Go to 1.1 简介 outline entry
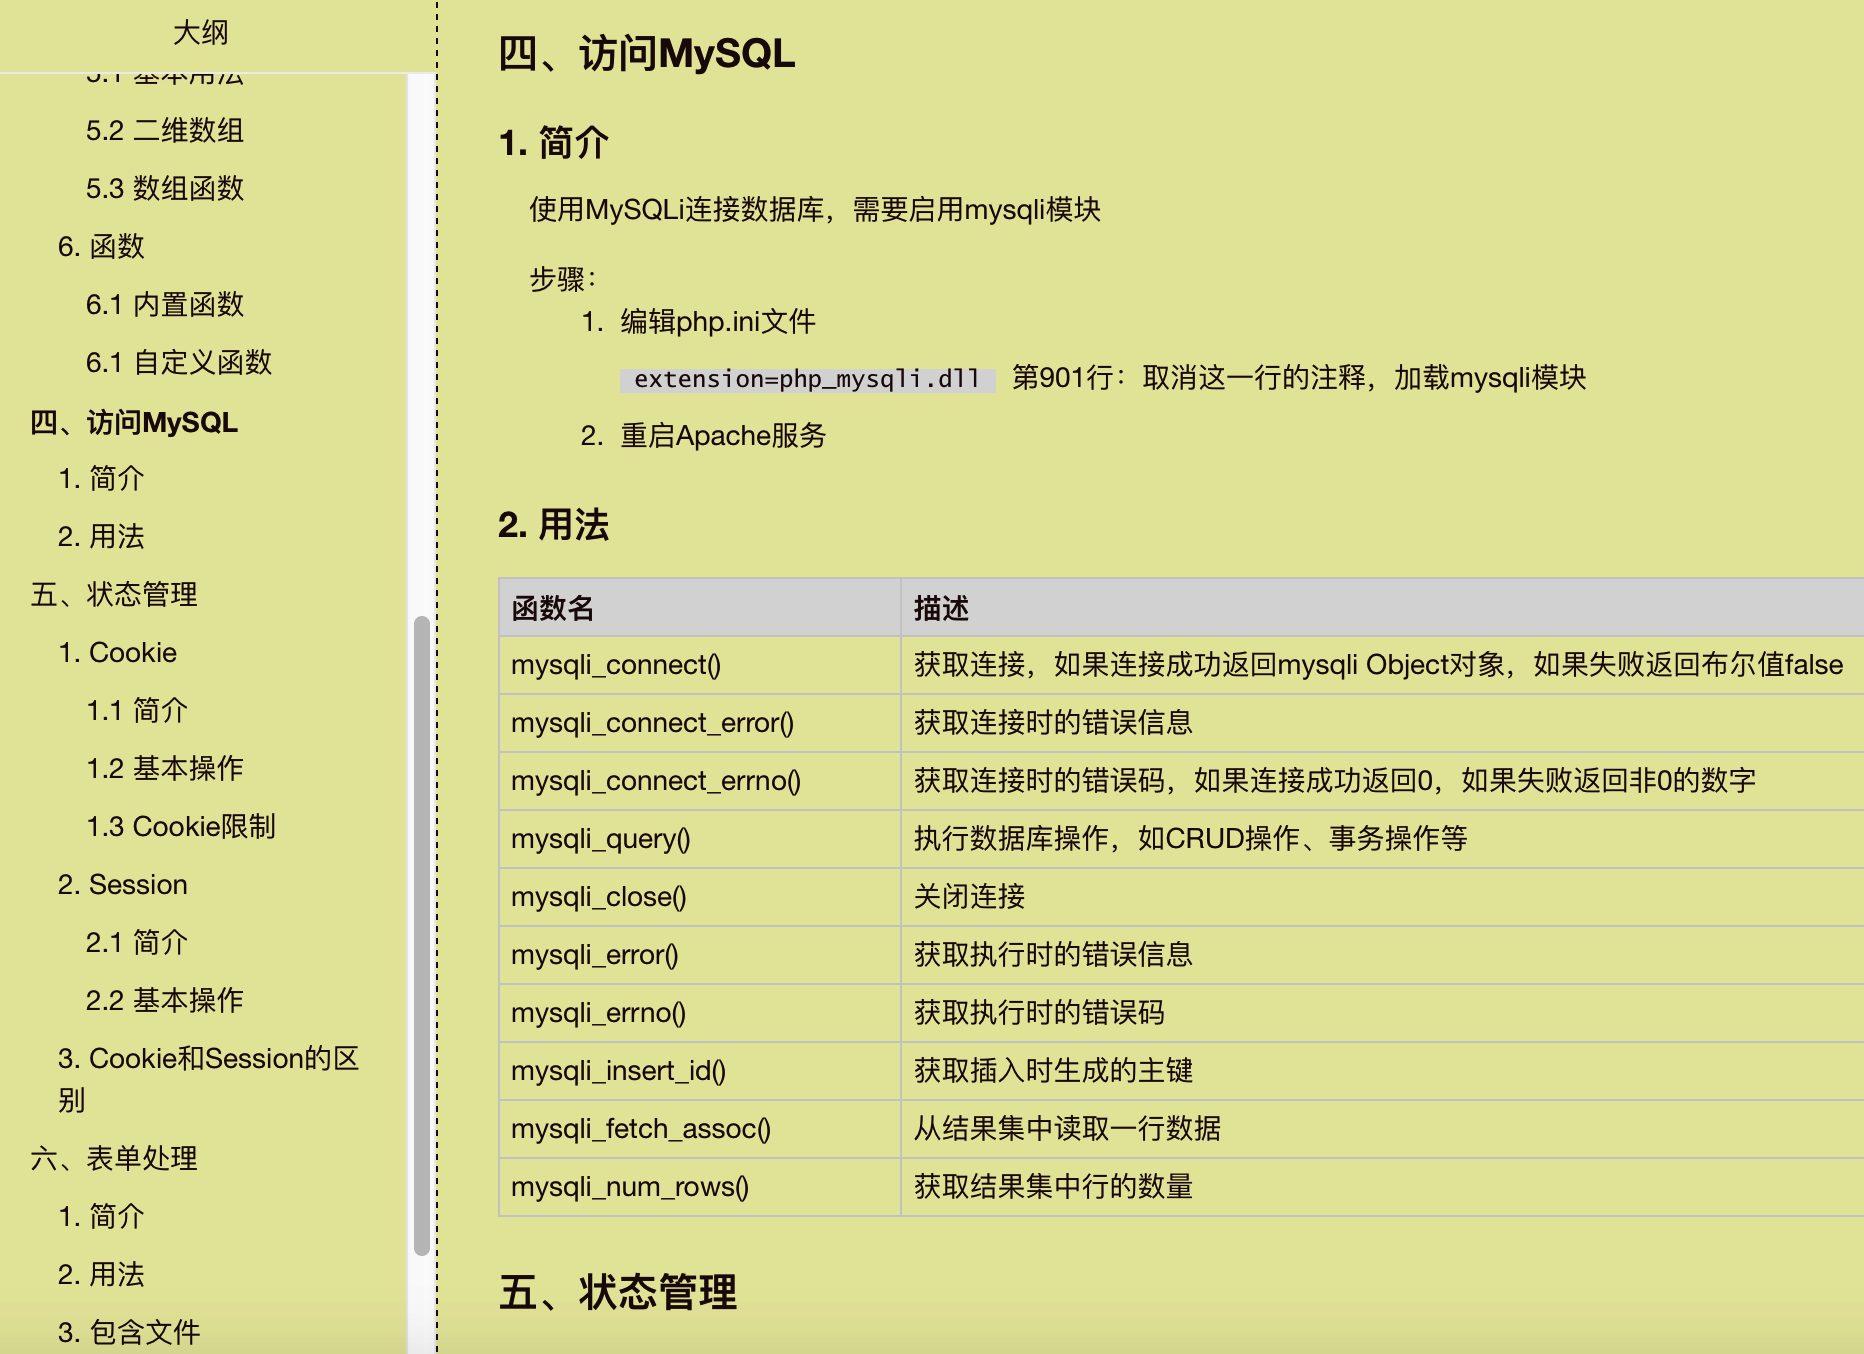 coord(137,710)
